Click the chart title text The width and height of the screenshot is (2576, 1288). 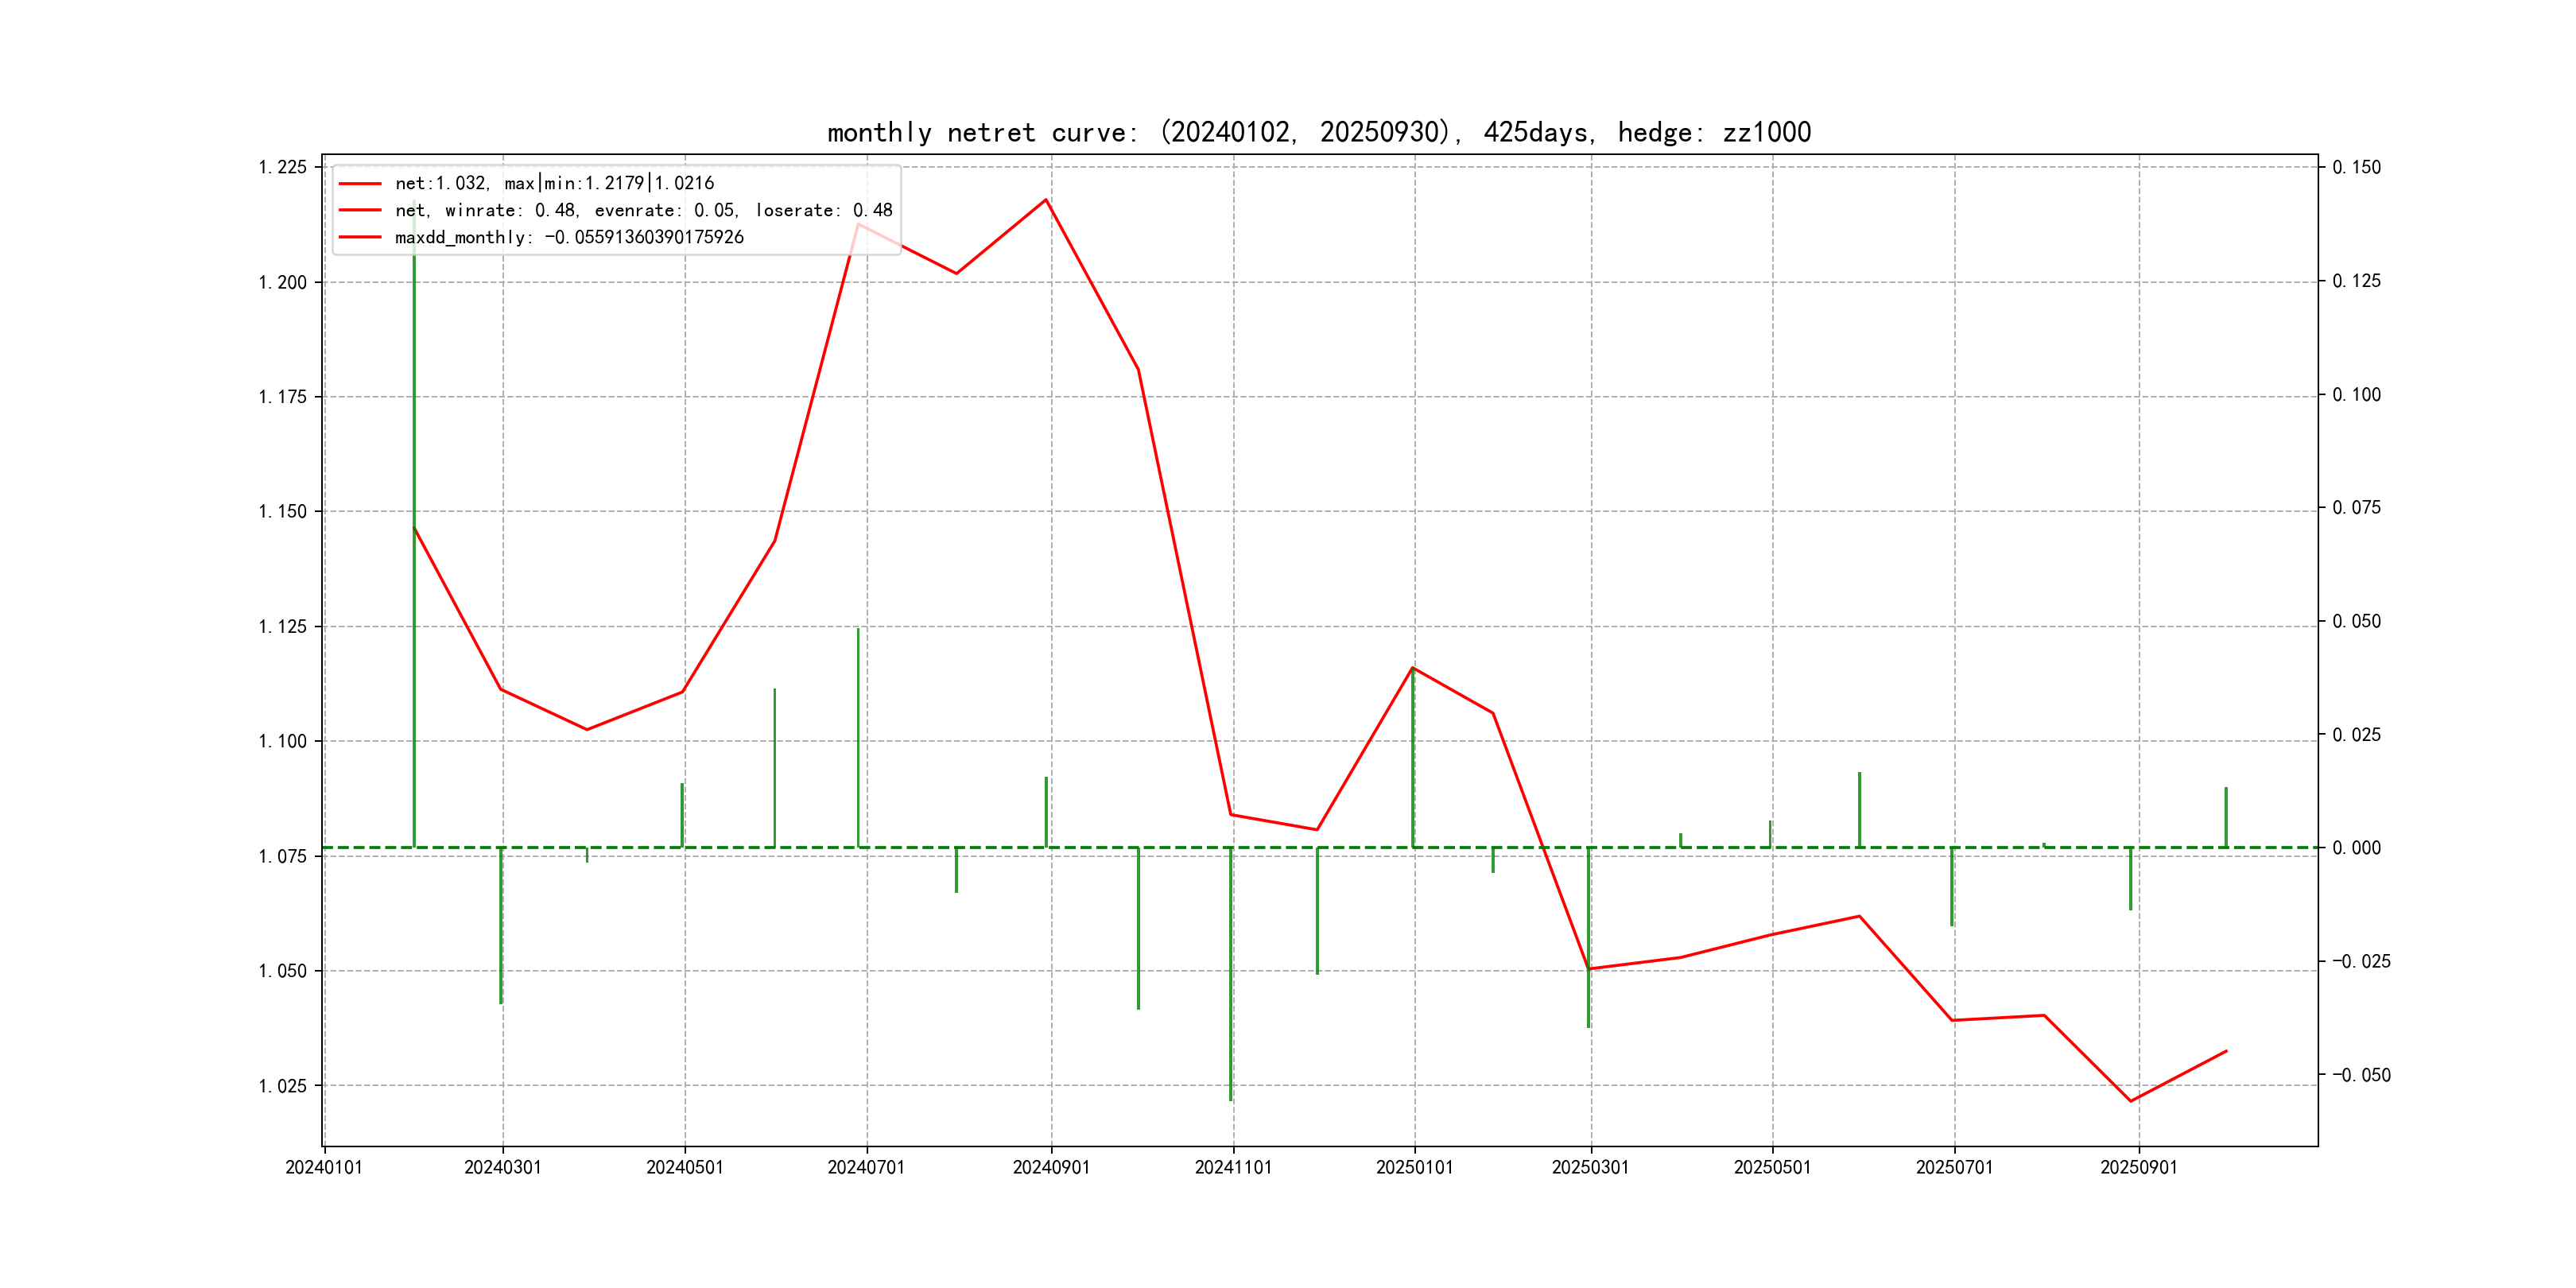point(1318,132)
